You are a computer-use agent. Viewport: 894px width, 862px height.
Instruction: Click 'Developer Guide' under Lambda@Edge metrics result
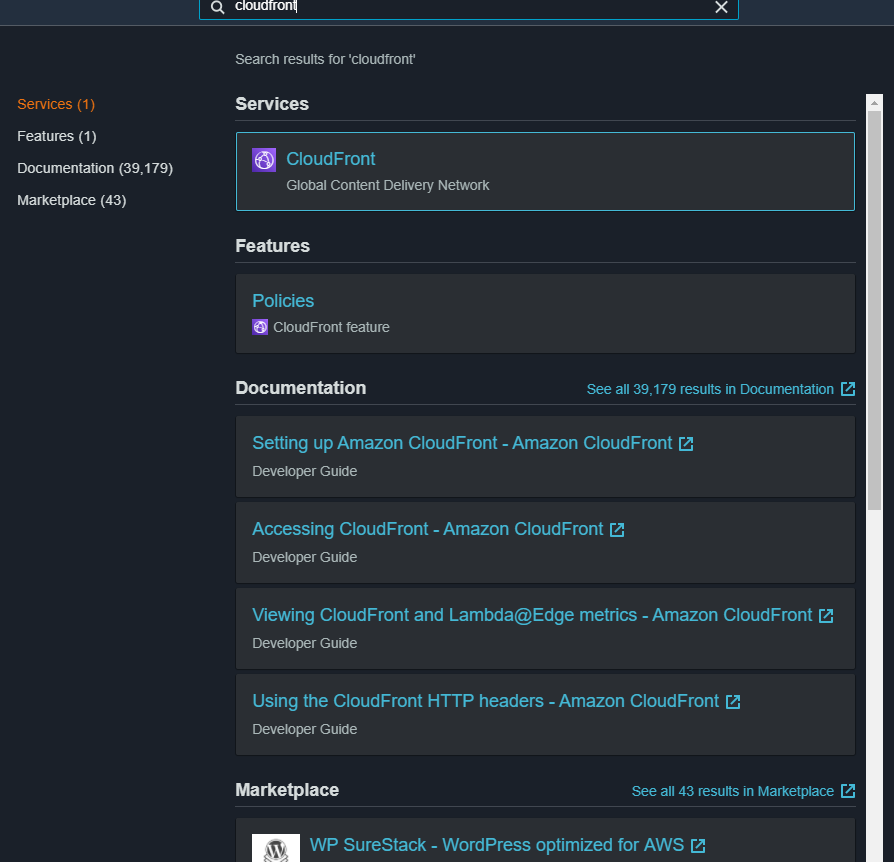[305, 644]
